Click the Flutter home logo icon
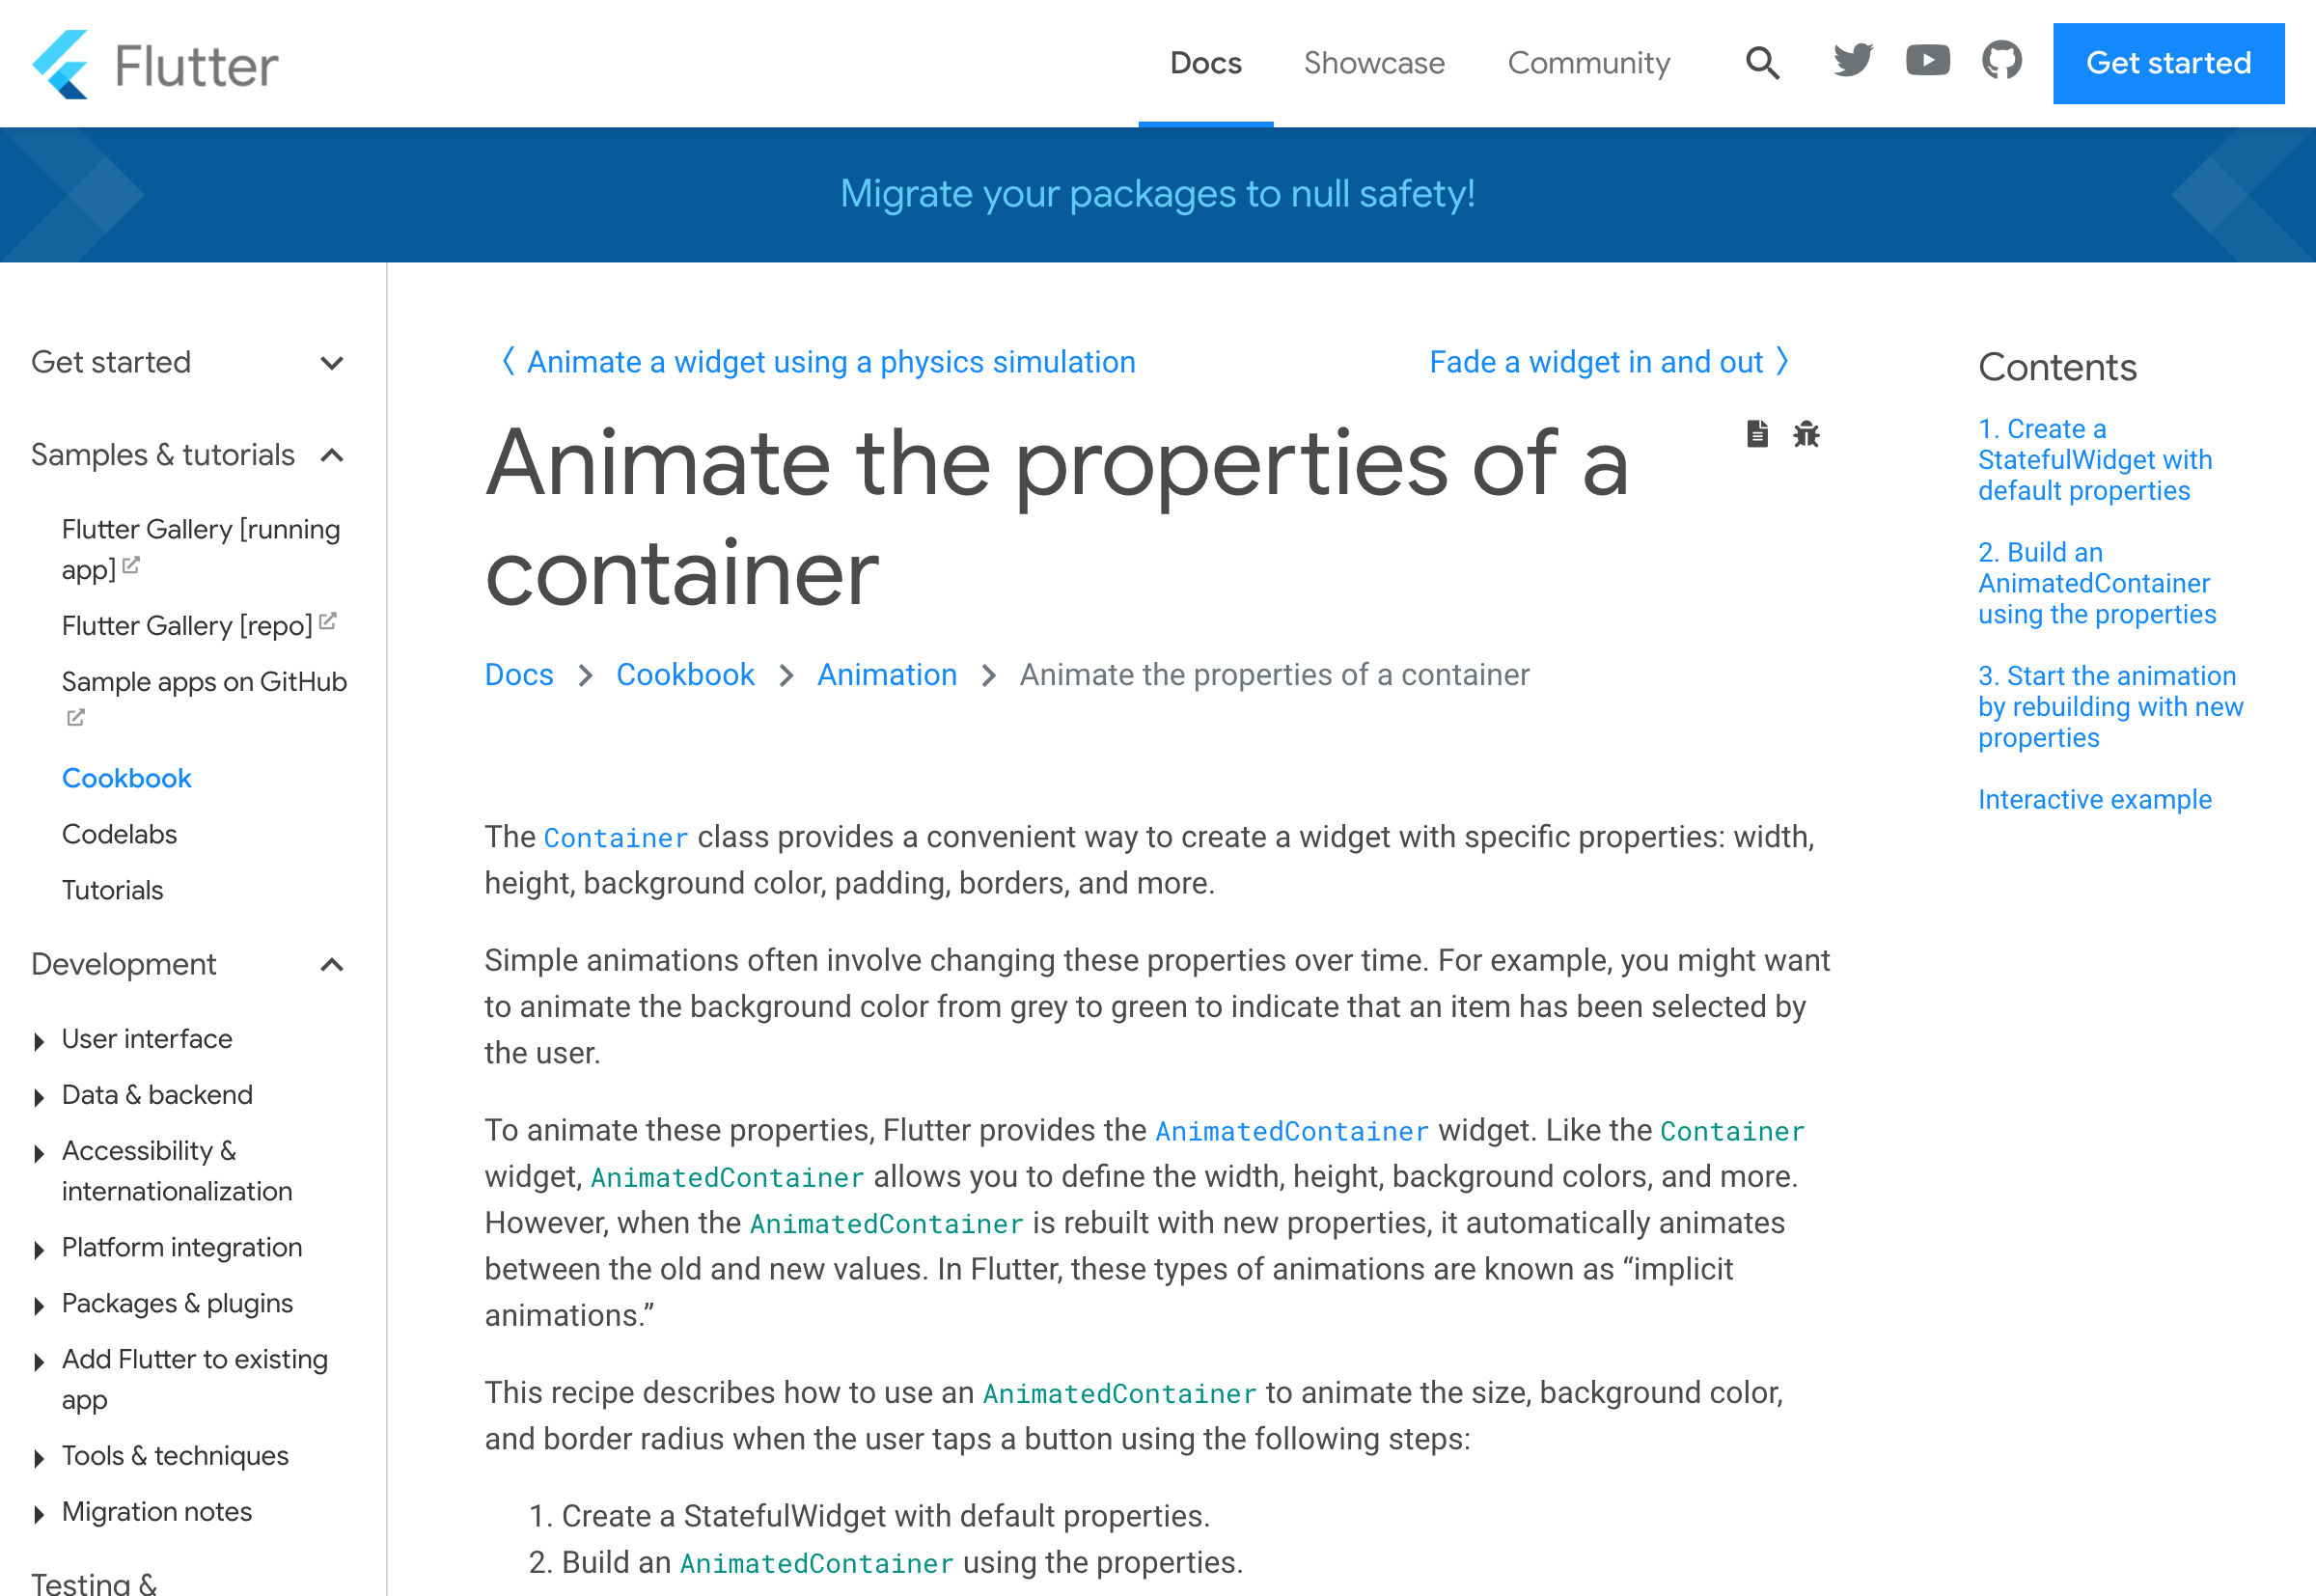2316x1596 pixels. 67,64
